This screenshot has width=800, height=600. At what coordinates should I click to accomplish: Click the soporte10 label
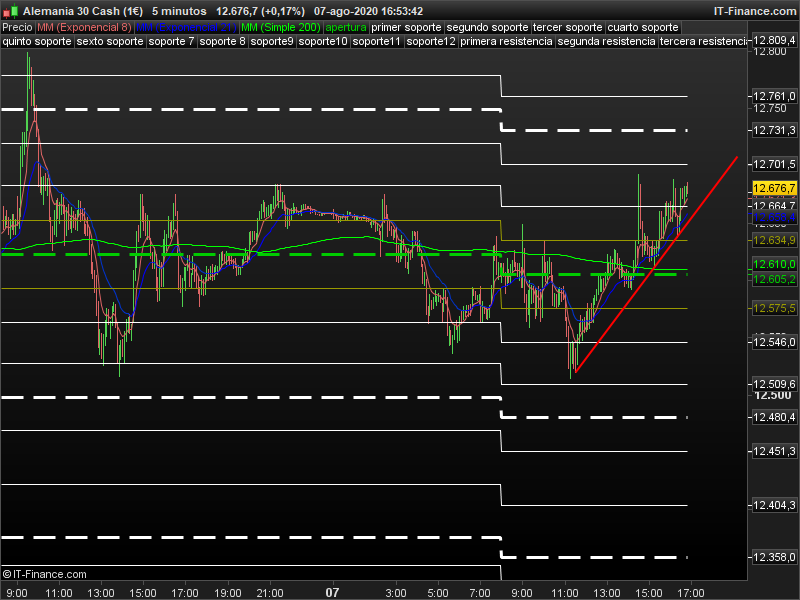point(324,42)
